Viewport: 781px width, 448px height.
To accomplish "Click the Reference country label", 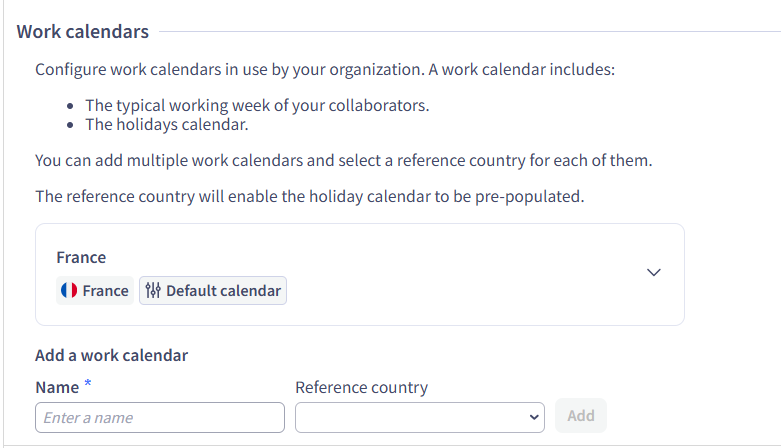I will coord(361,387).
